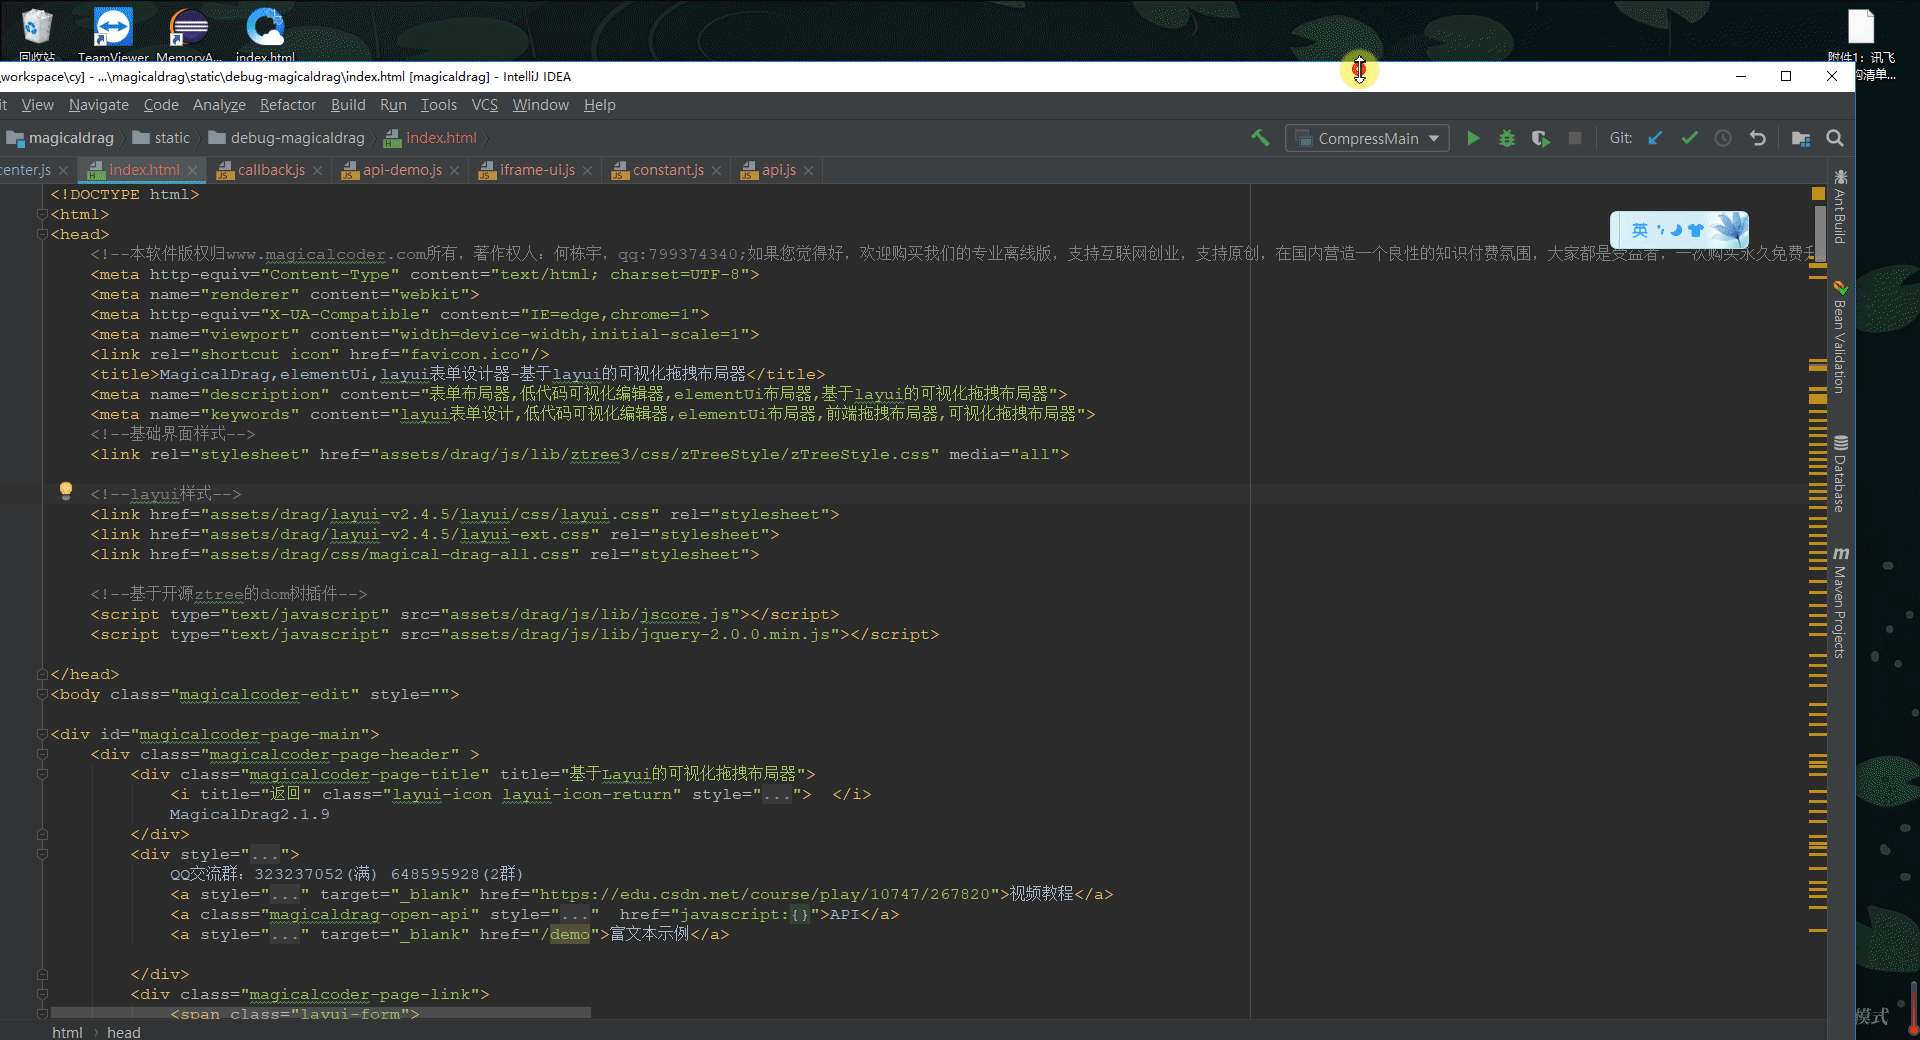The height and width of the screenshot is (1040, 1920).
Task: Close the callback.js editor tab
Action: click(317, 171)
